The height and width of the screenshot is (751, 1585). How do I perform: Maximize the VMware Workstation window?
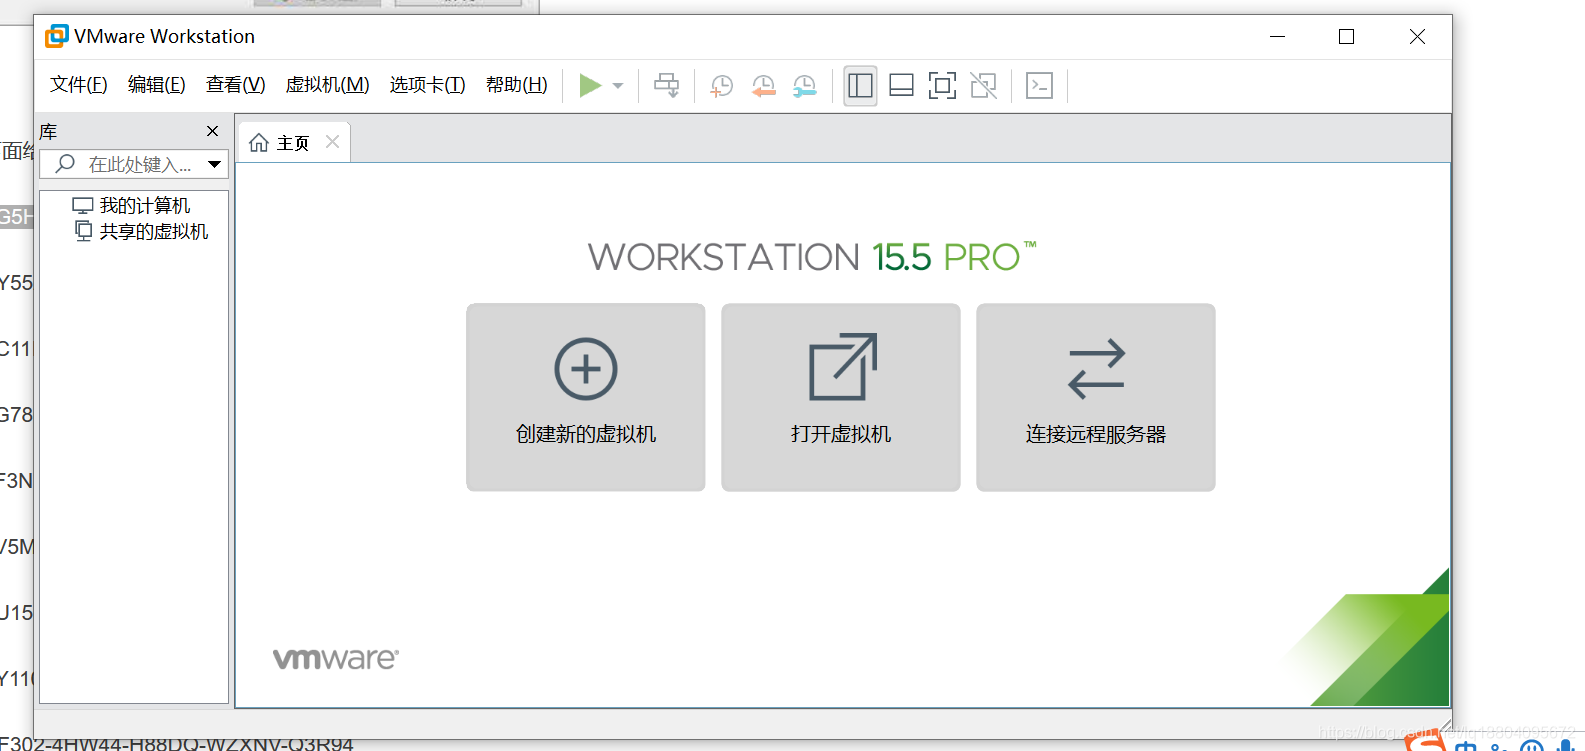1347,37
